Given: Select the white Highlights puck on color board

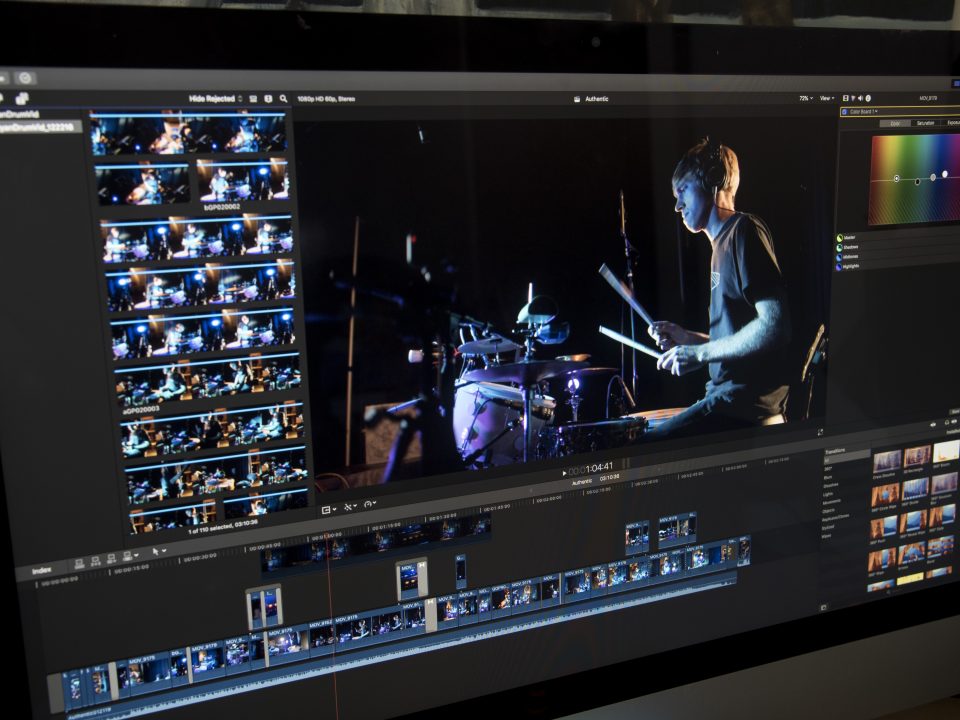Looking at the screenshot, I should tap(945, 174).
